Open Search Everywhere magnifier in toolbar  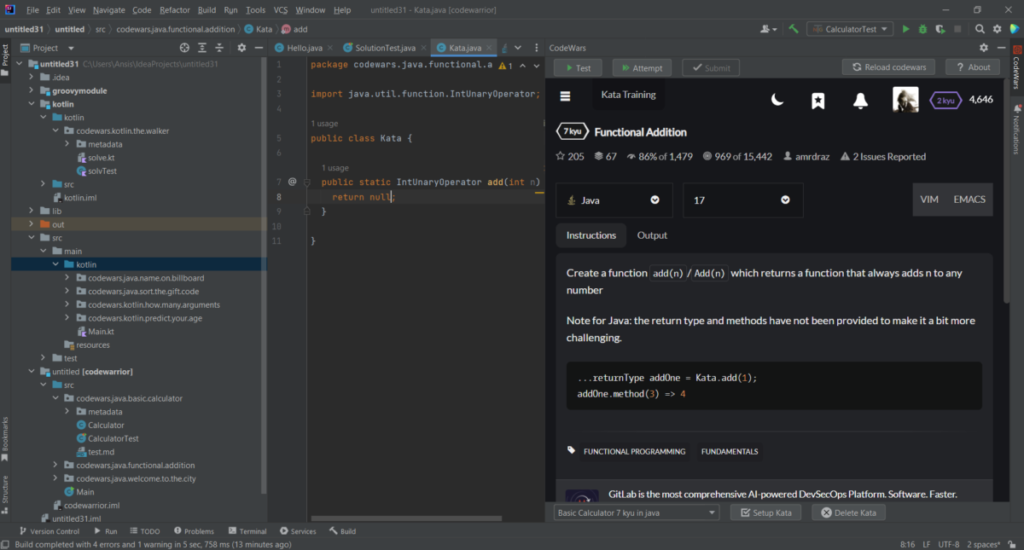point(980,29)
